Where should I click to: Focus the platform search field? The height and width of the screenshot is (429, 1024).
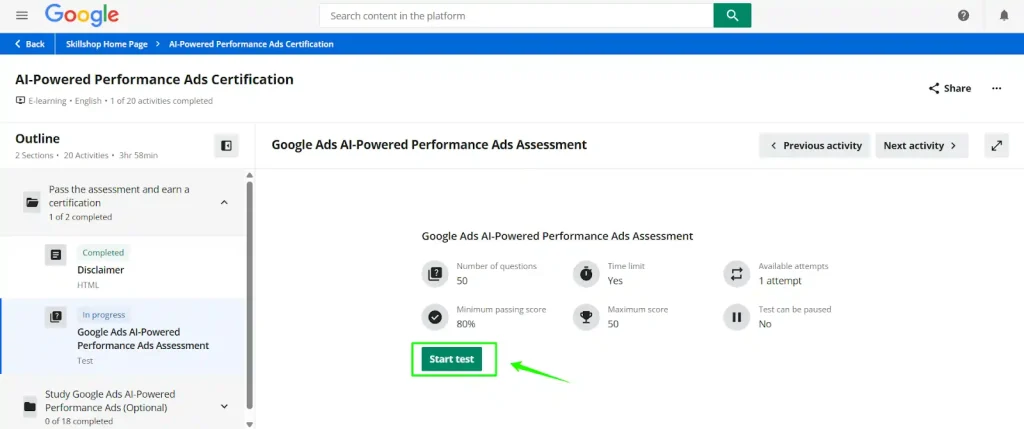tap(517, 15)
